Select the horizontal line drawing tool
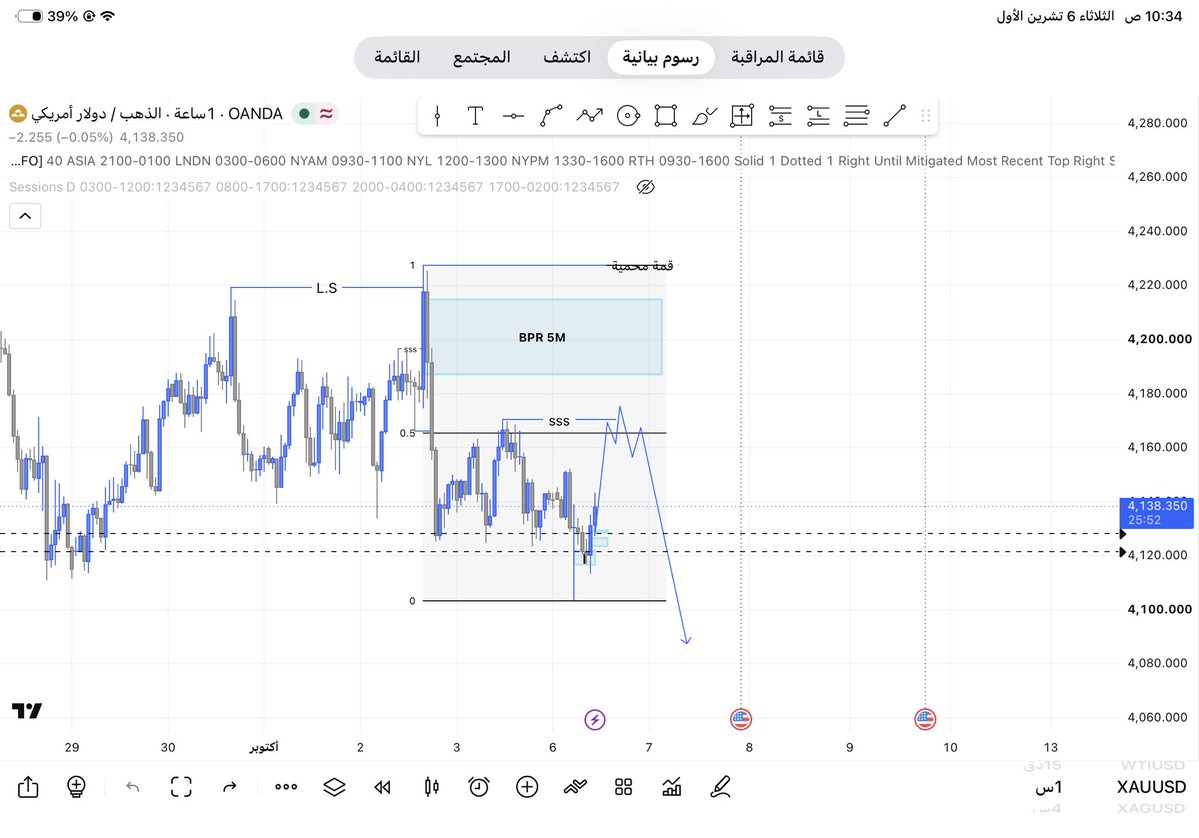 tap(513, 116)
